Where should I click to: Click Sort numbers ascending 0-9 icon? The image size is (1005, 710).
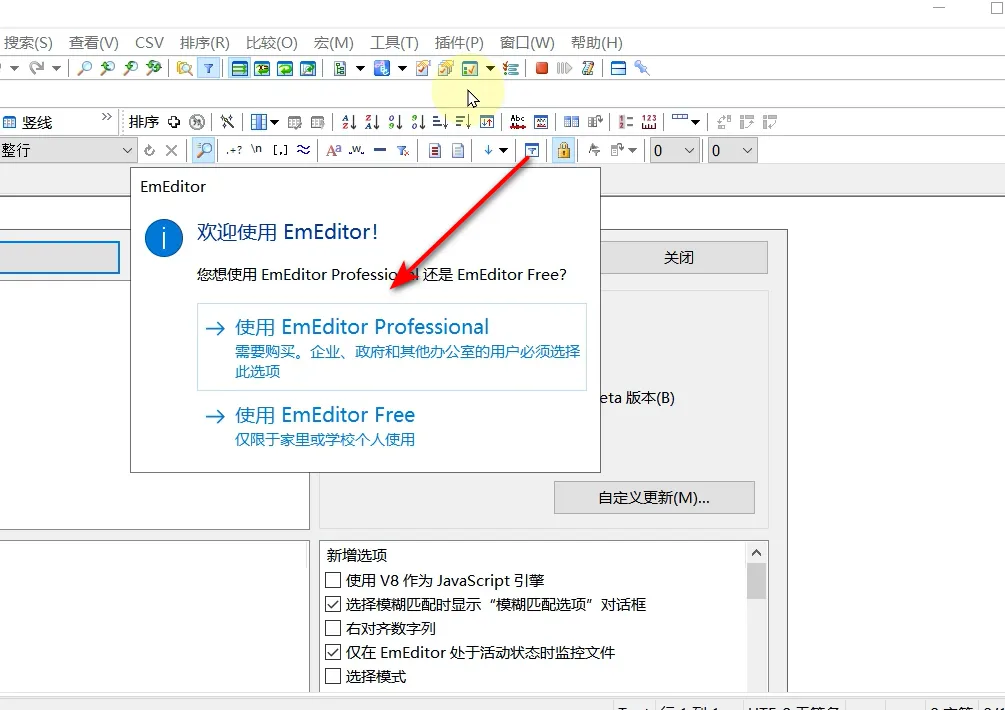(x=395, y=122)
